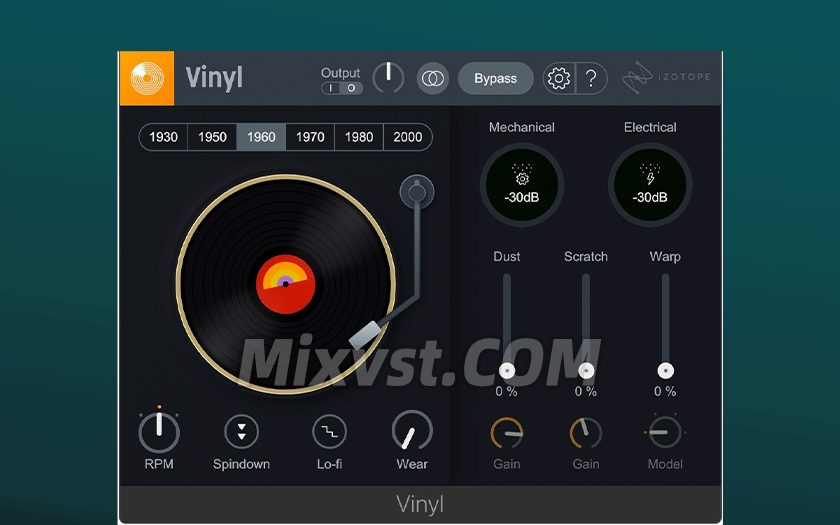
Task: Toggle the mono/stereo overlapping circles icon
Action: pos(432,78)
